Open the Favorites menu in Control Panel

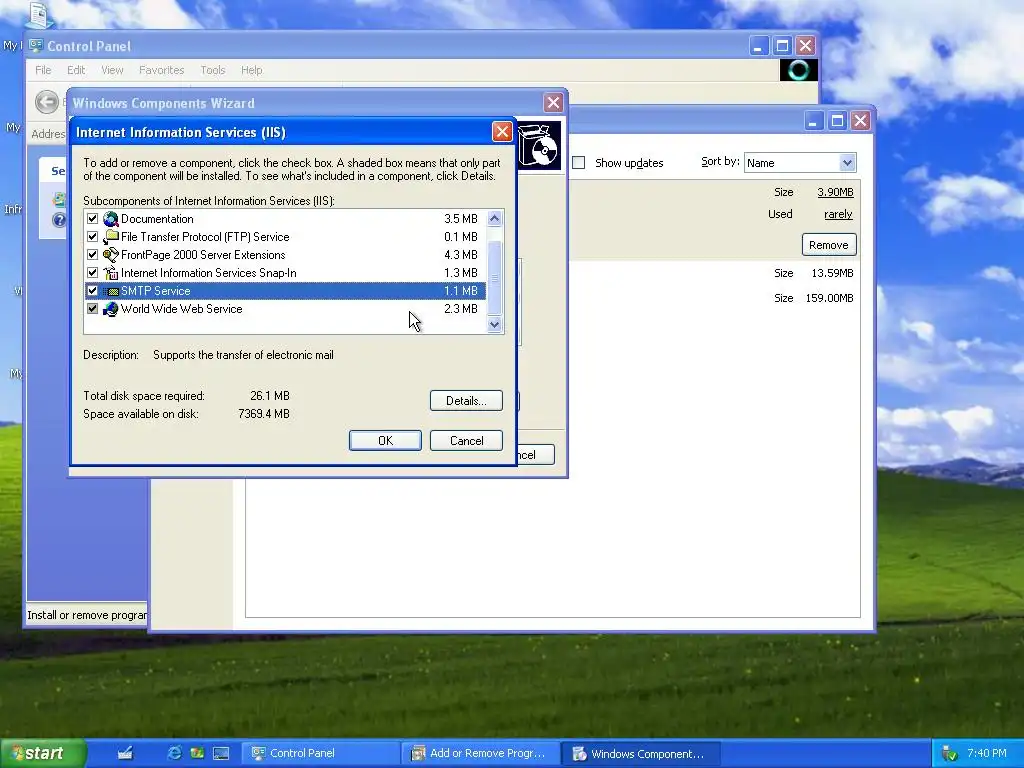(x=161, y=70)
